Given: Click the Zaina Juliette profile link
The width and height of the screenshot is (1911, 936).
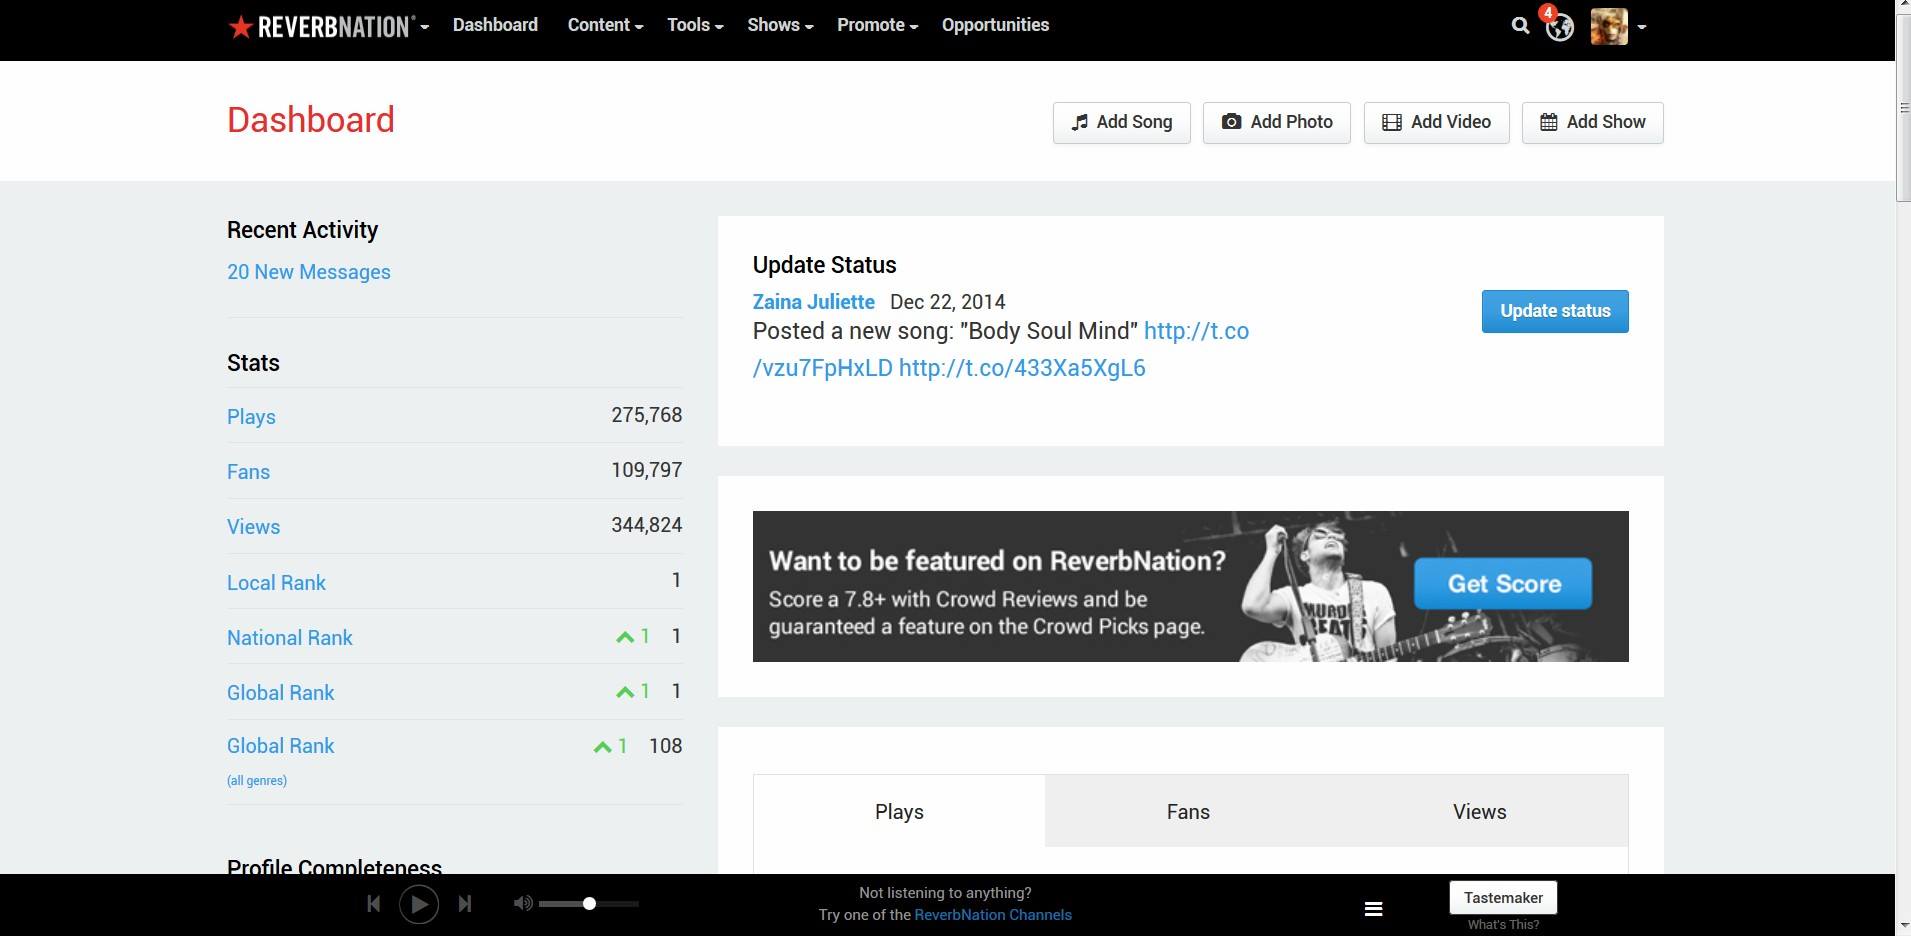Looking at the screenshot, I should 813,302.
